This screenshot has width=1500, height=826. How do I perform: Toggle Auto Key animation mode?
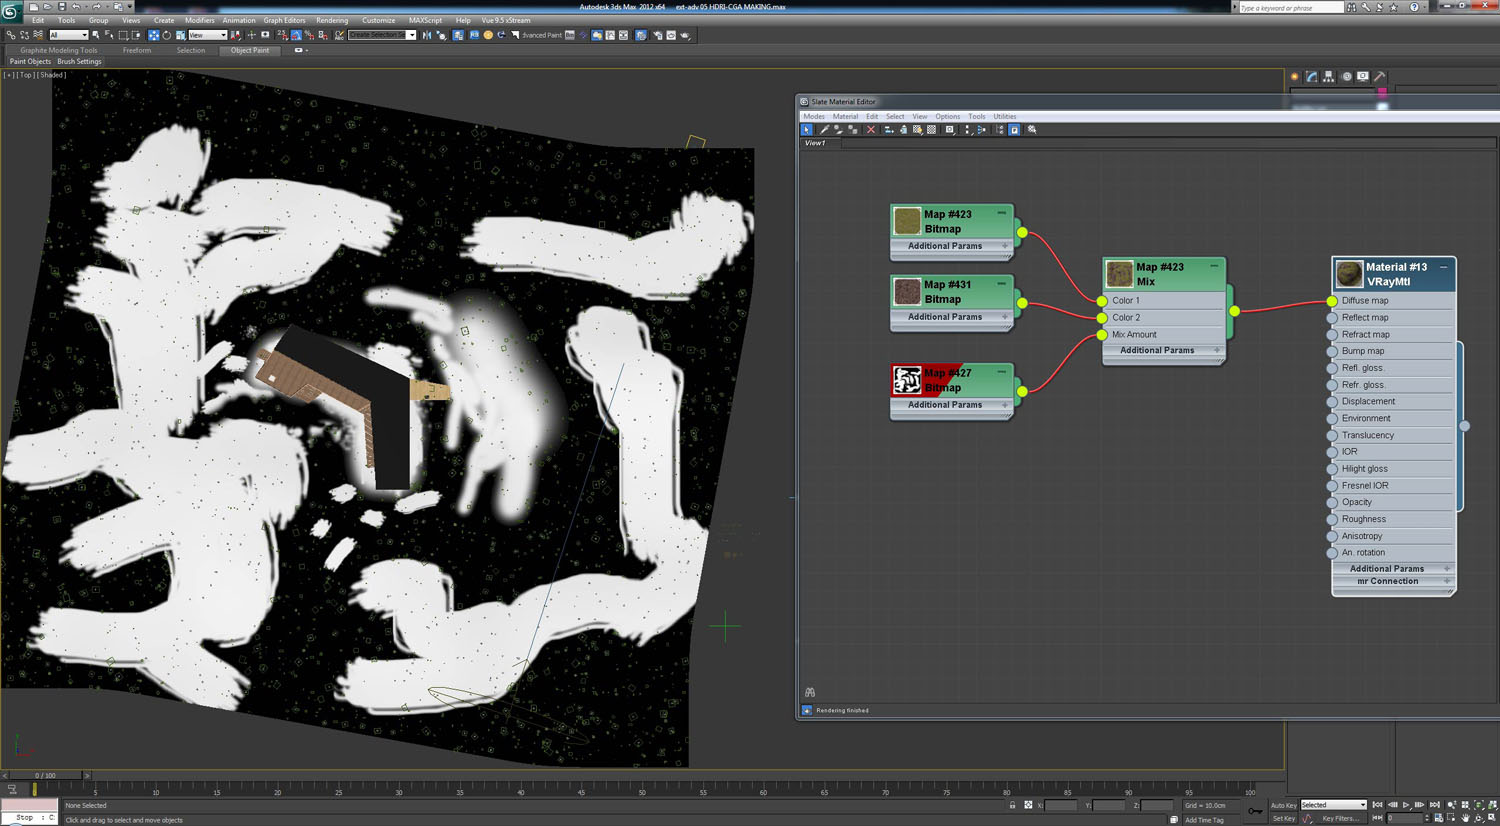coord(1283,805)
